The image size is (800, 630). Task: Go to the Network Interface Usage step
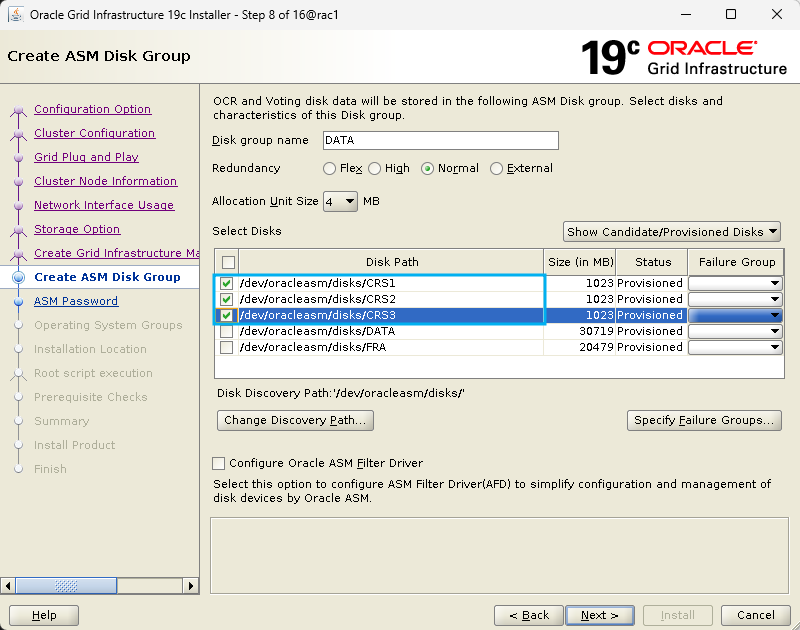click(104, 205)
